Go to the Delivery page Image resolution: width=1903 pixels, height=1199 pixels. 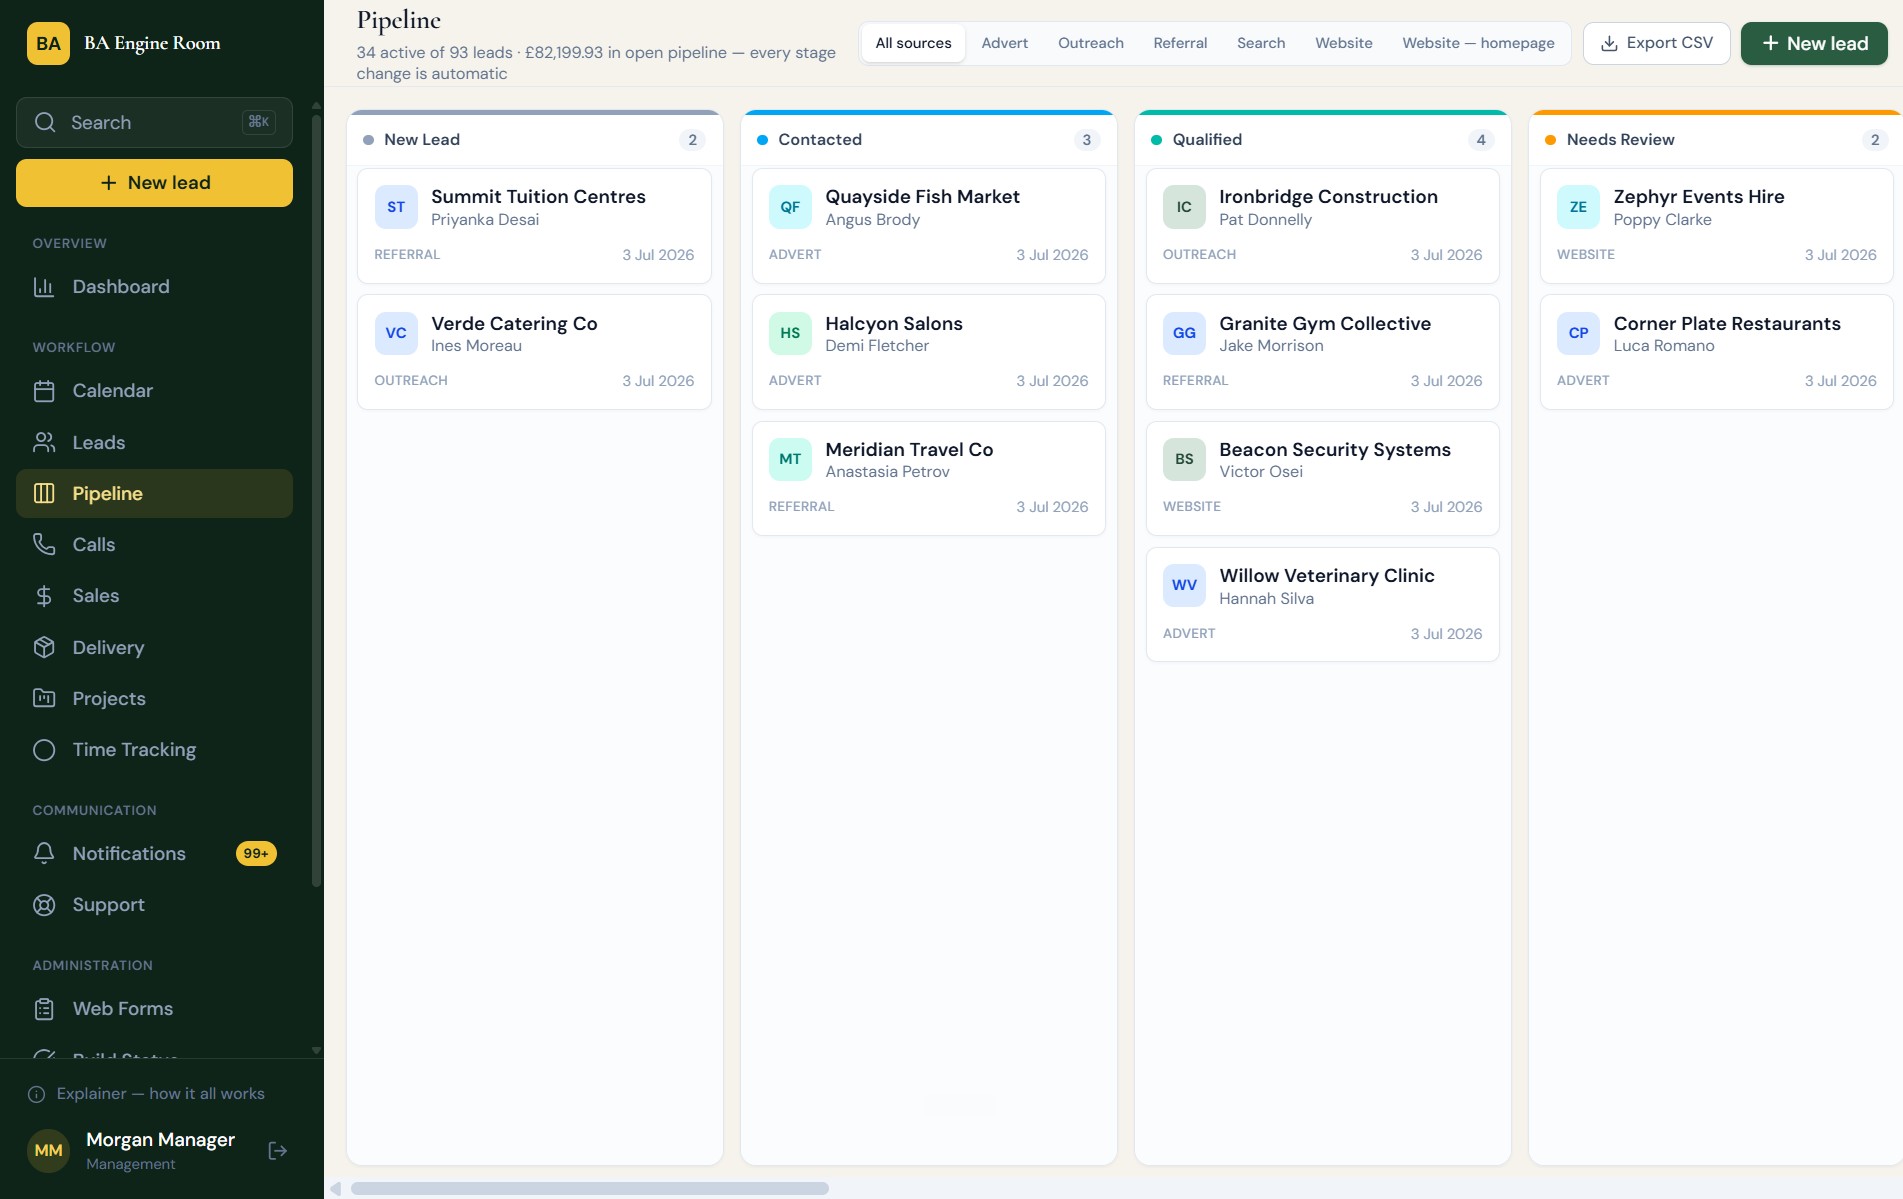point(154,647)
